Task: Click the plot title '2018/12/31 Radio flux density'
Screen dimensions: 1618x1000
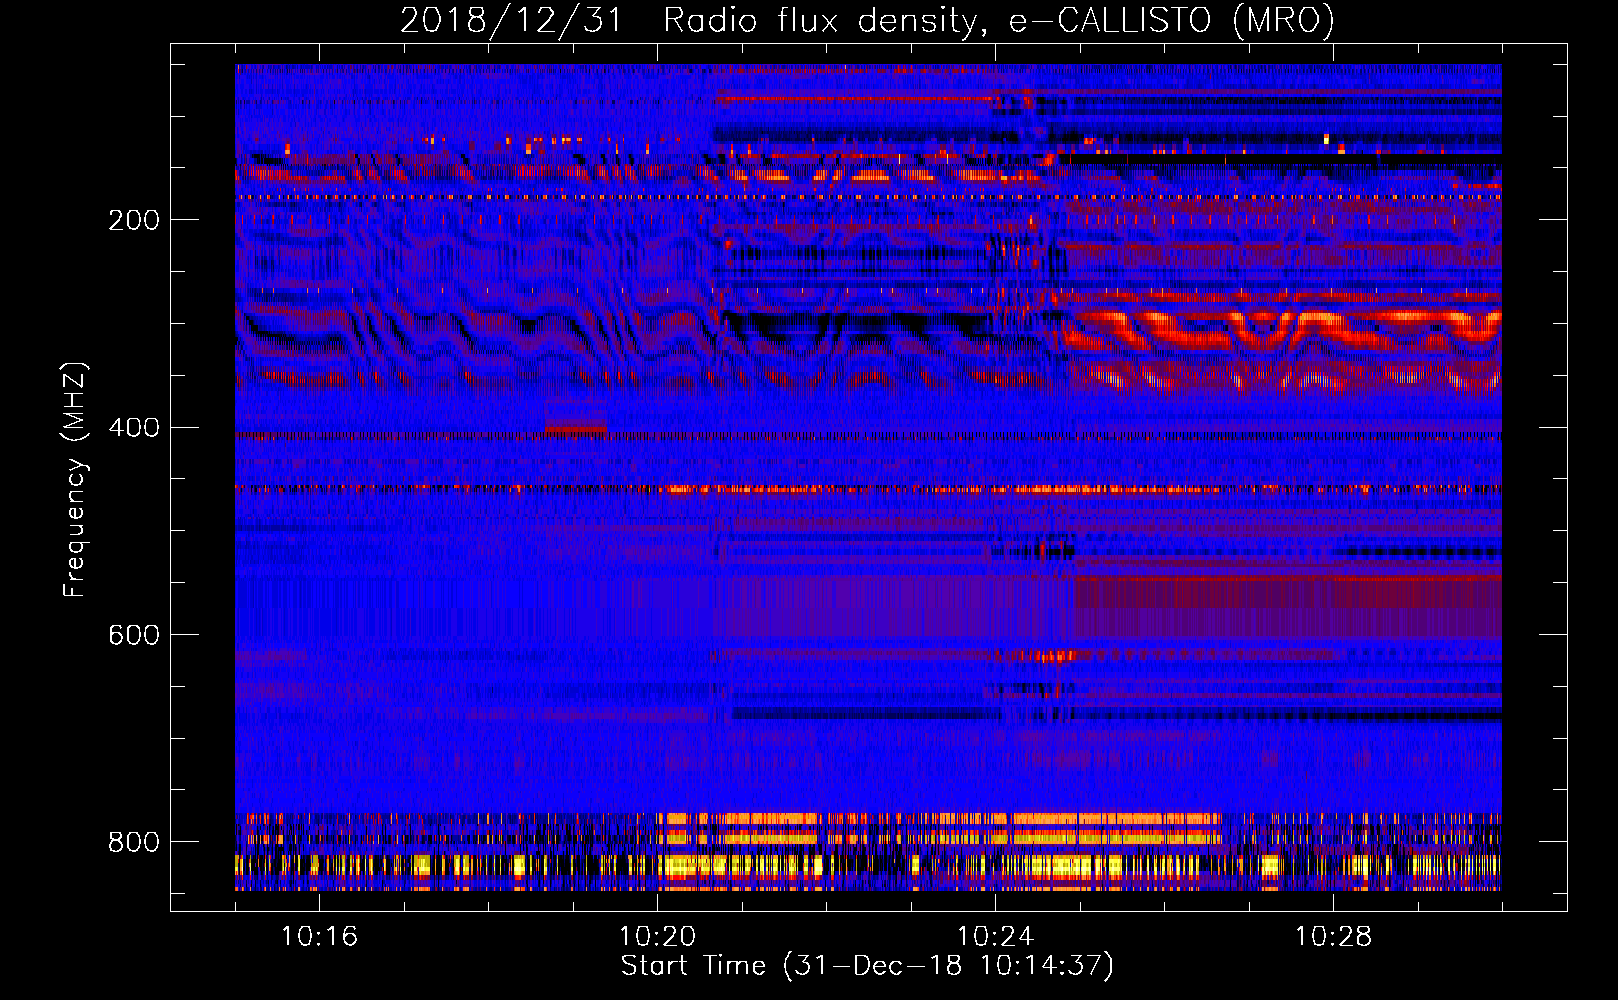Action: pos(867,20)
